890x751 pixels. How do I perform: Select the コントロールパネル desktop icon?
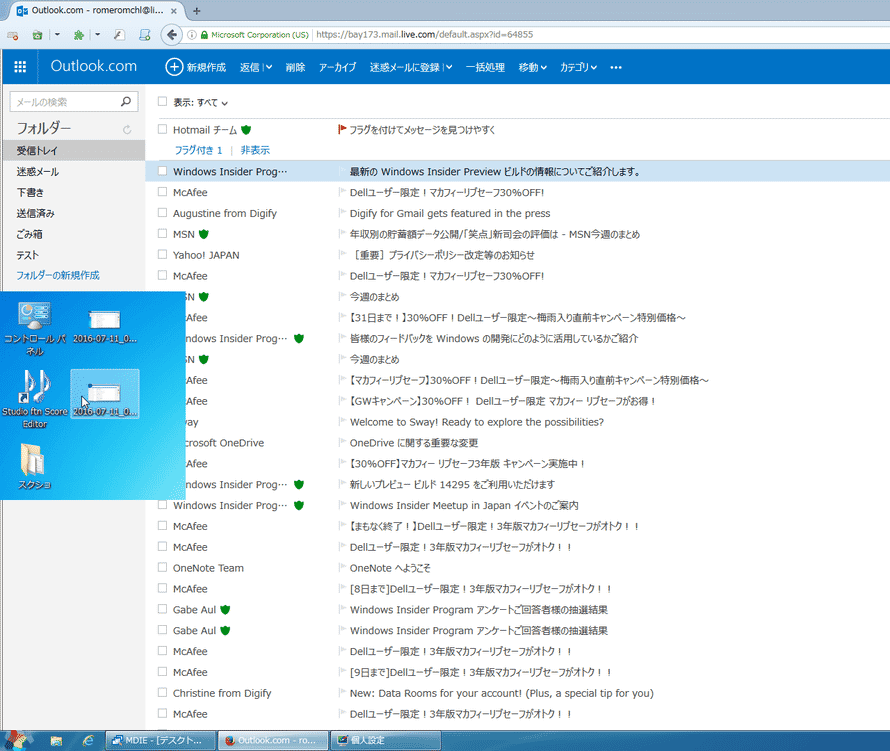tap(35, 329)
